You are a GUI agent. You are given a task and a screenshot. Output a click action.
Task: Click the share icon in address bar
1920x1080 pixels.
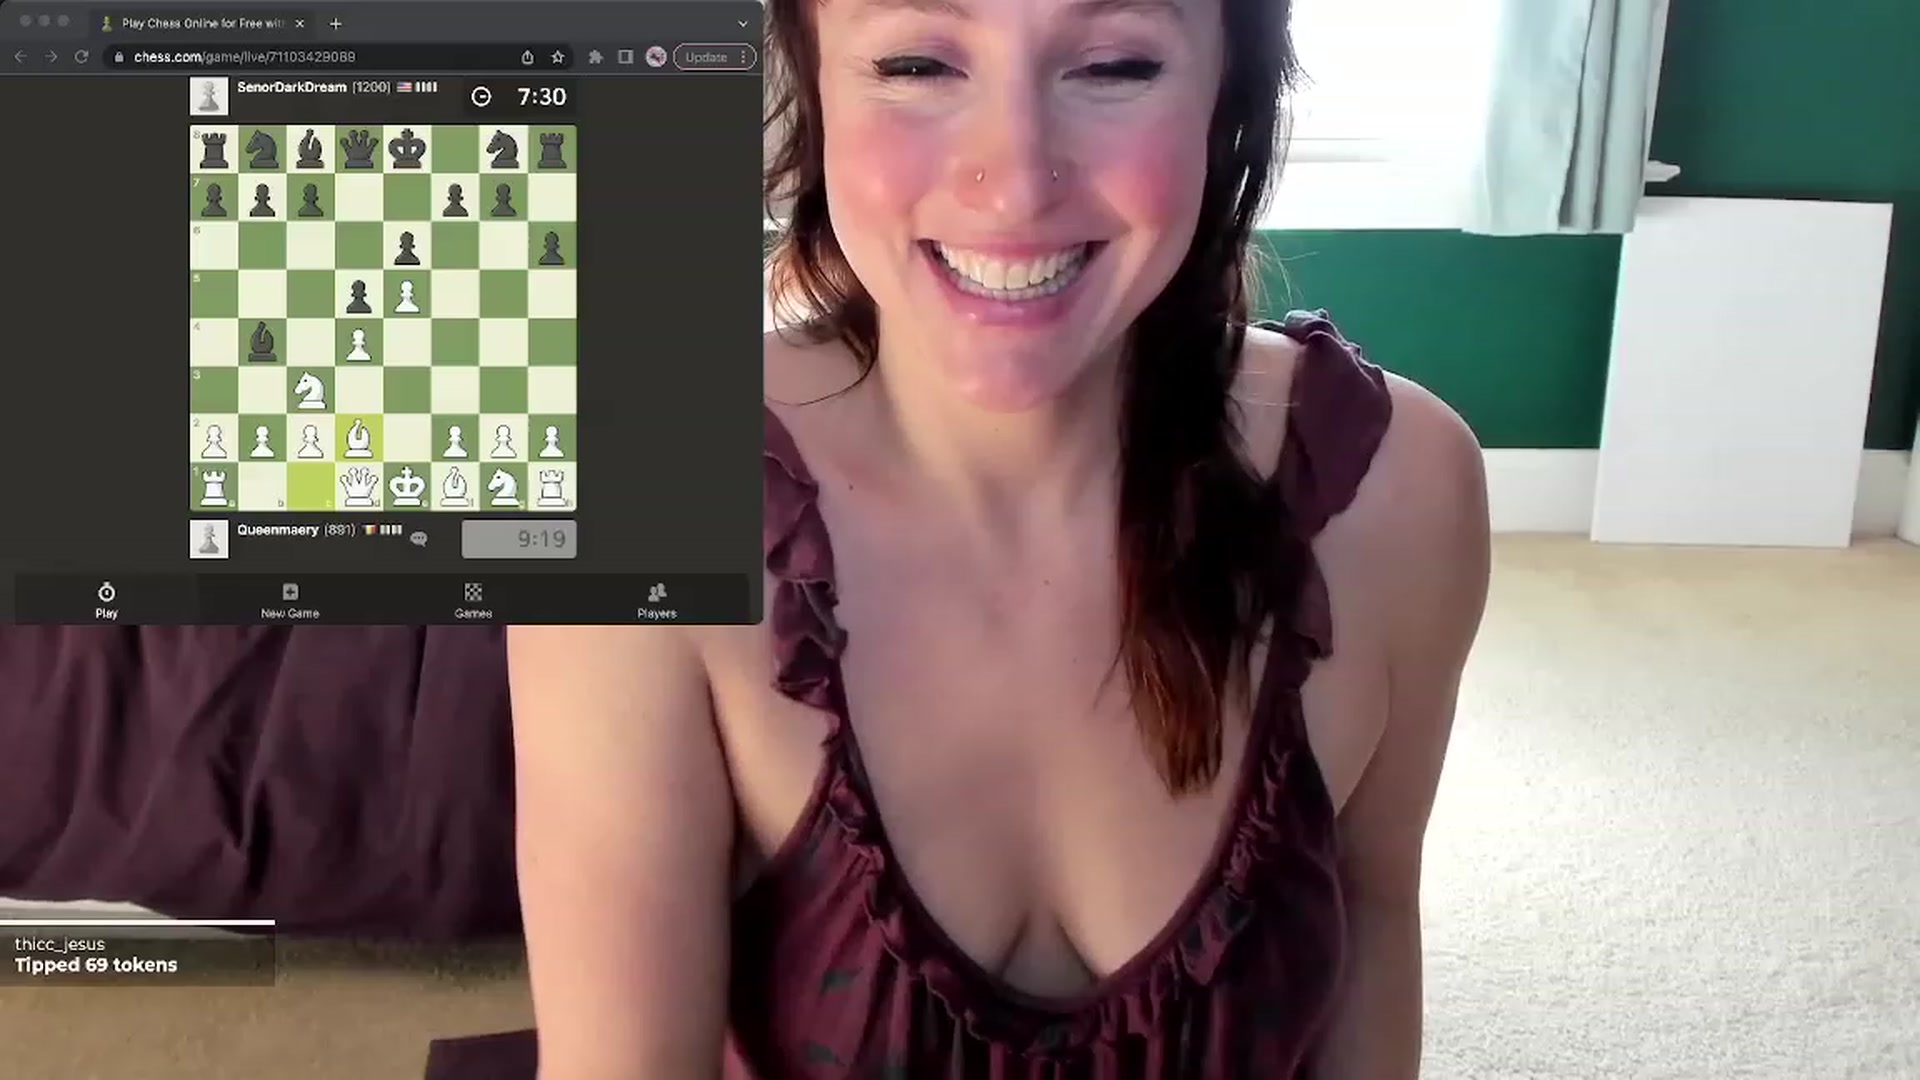pos(527,57)
